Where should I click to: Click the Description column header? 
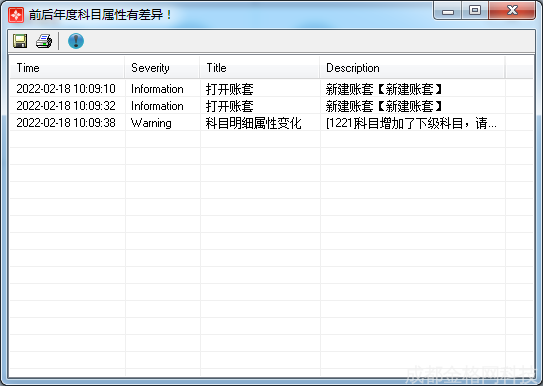click(412, 68)
